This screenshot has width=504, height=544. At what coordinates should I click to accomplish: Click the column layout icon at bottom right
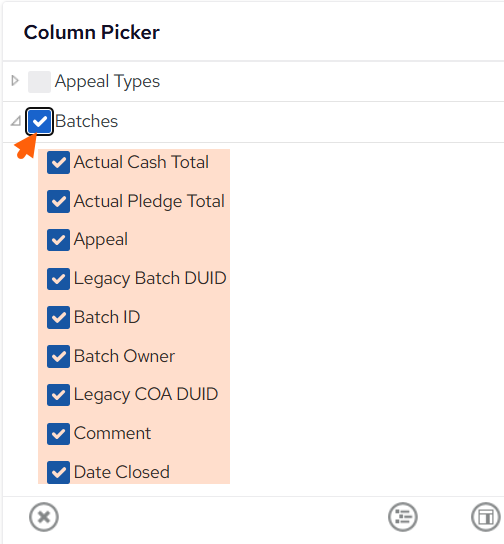(x=486, y=517)
